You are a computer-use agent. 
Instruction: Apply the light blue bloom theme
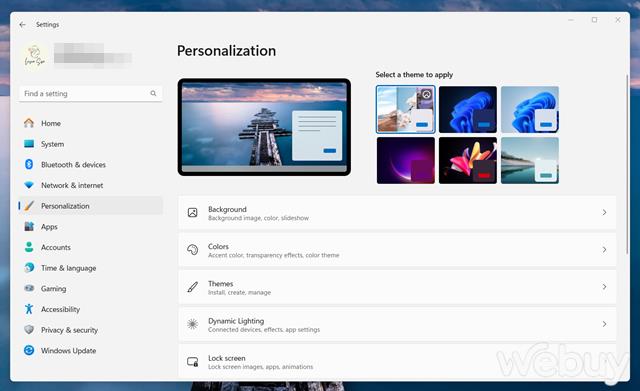click(530, 109)
